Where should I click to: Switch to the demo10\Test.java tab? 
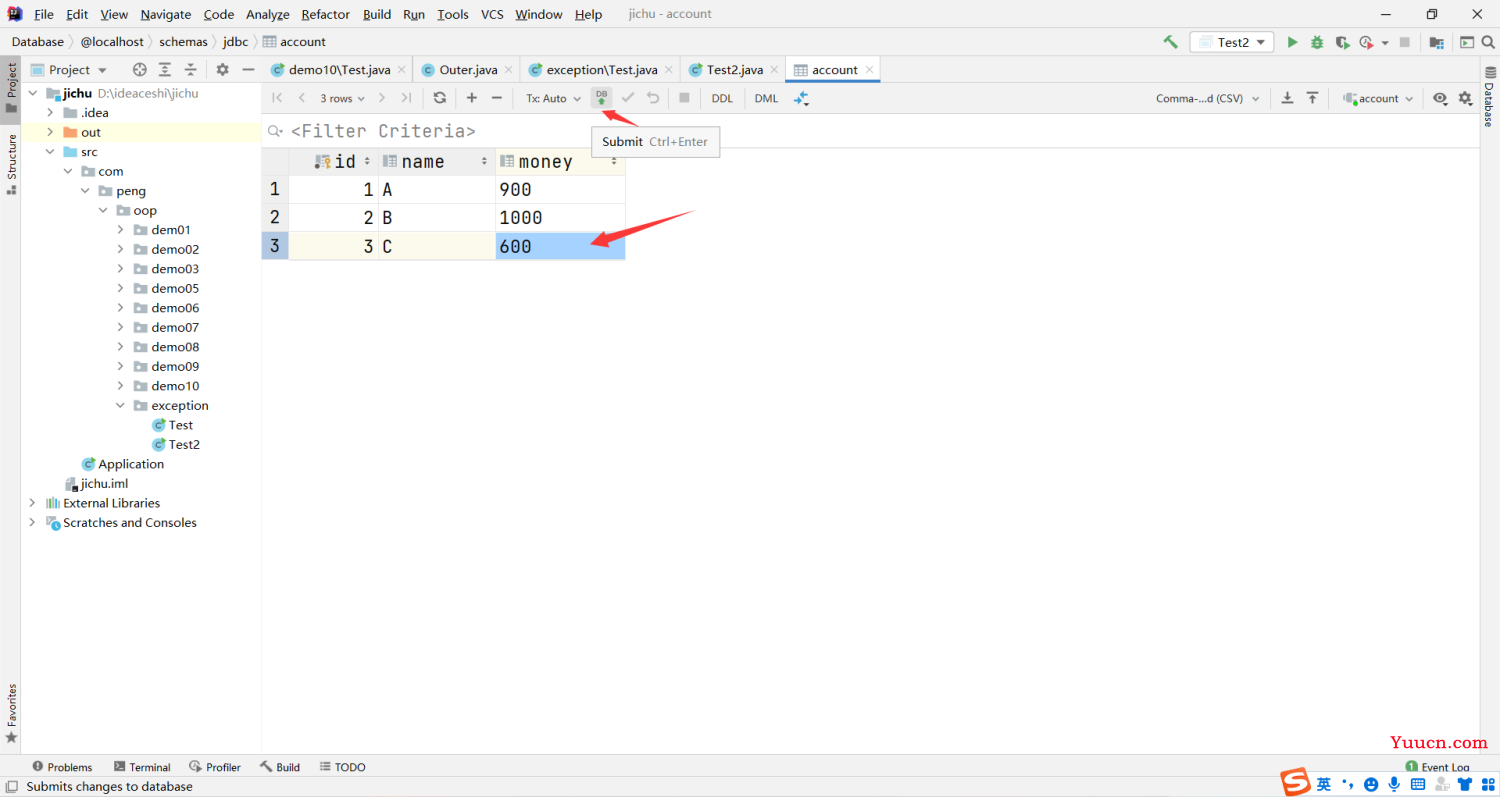(x=339, y=69)
